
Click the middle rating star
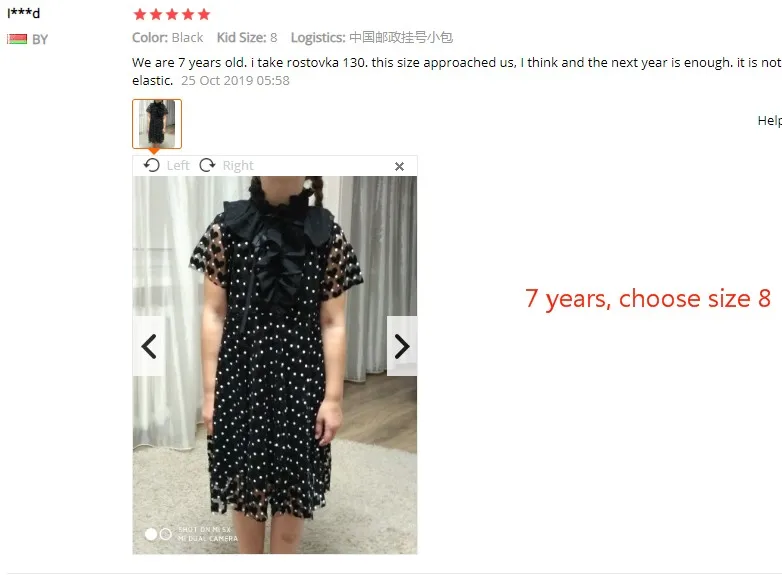coord(172,14)
